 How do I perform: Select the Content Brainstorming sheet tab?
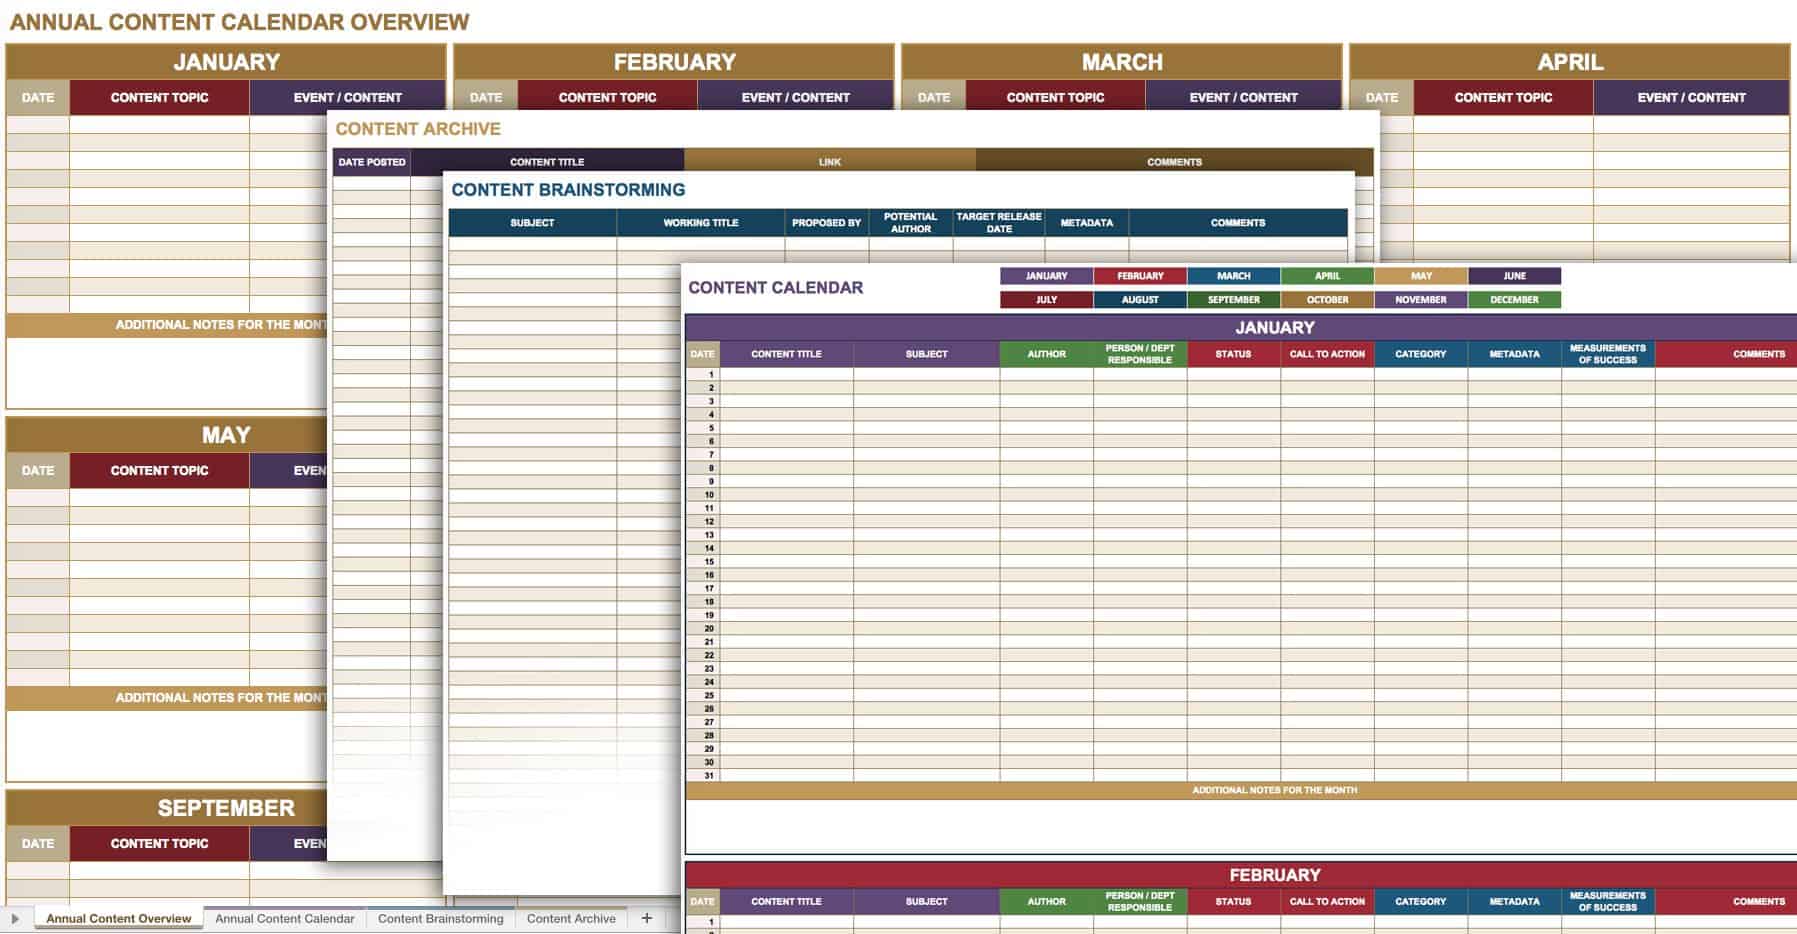[x=440, y=918]
